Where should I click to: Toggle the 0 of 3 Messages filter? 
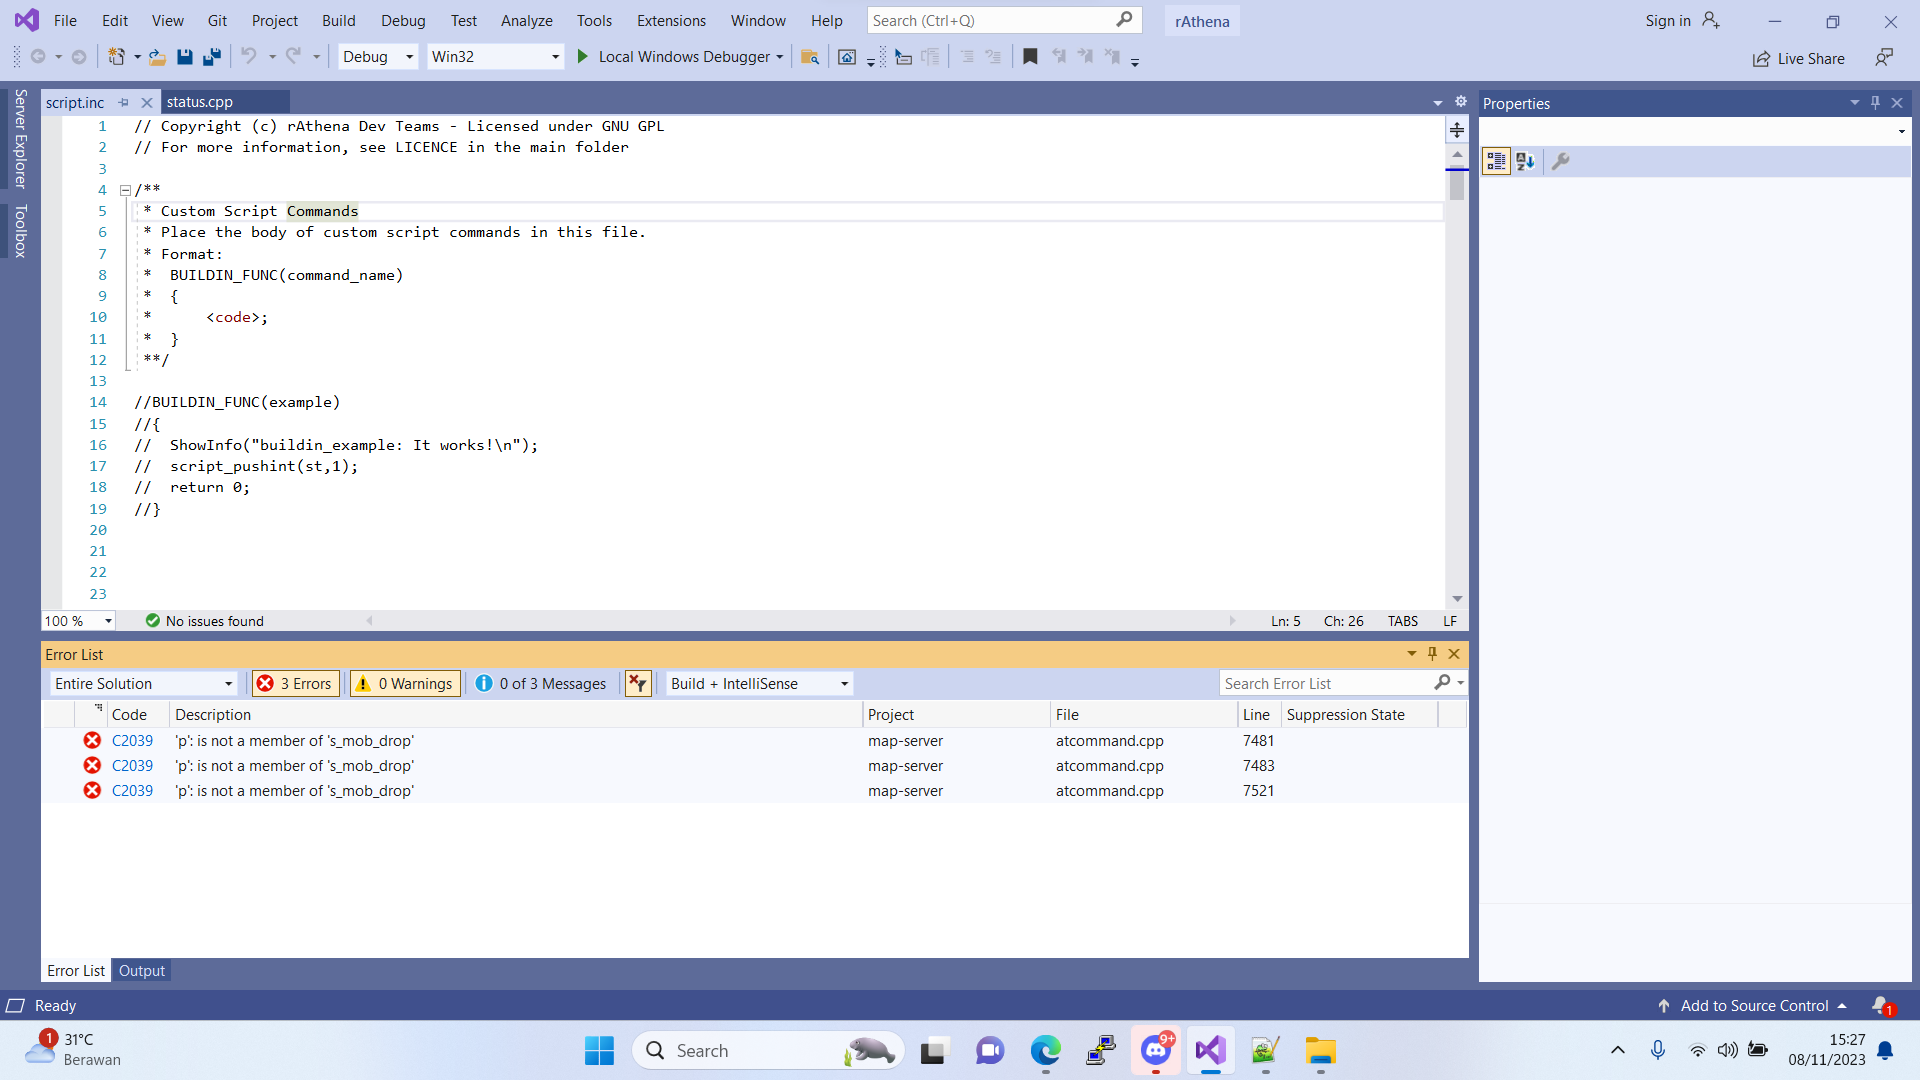[x=542, y=684]
